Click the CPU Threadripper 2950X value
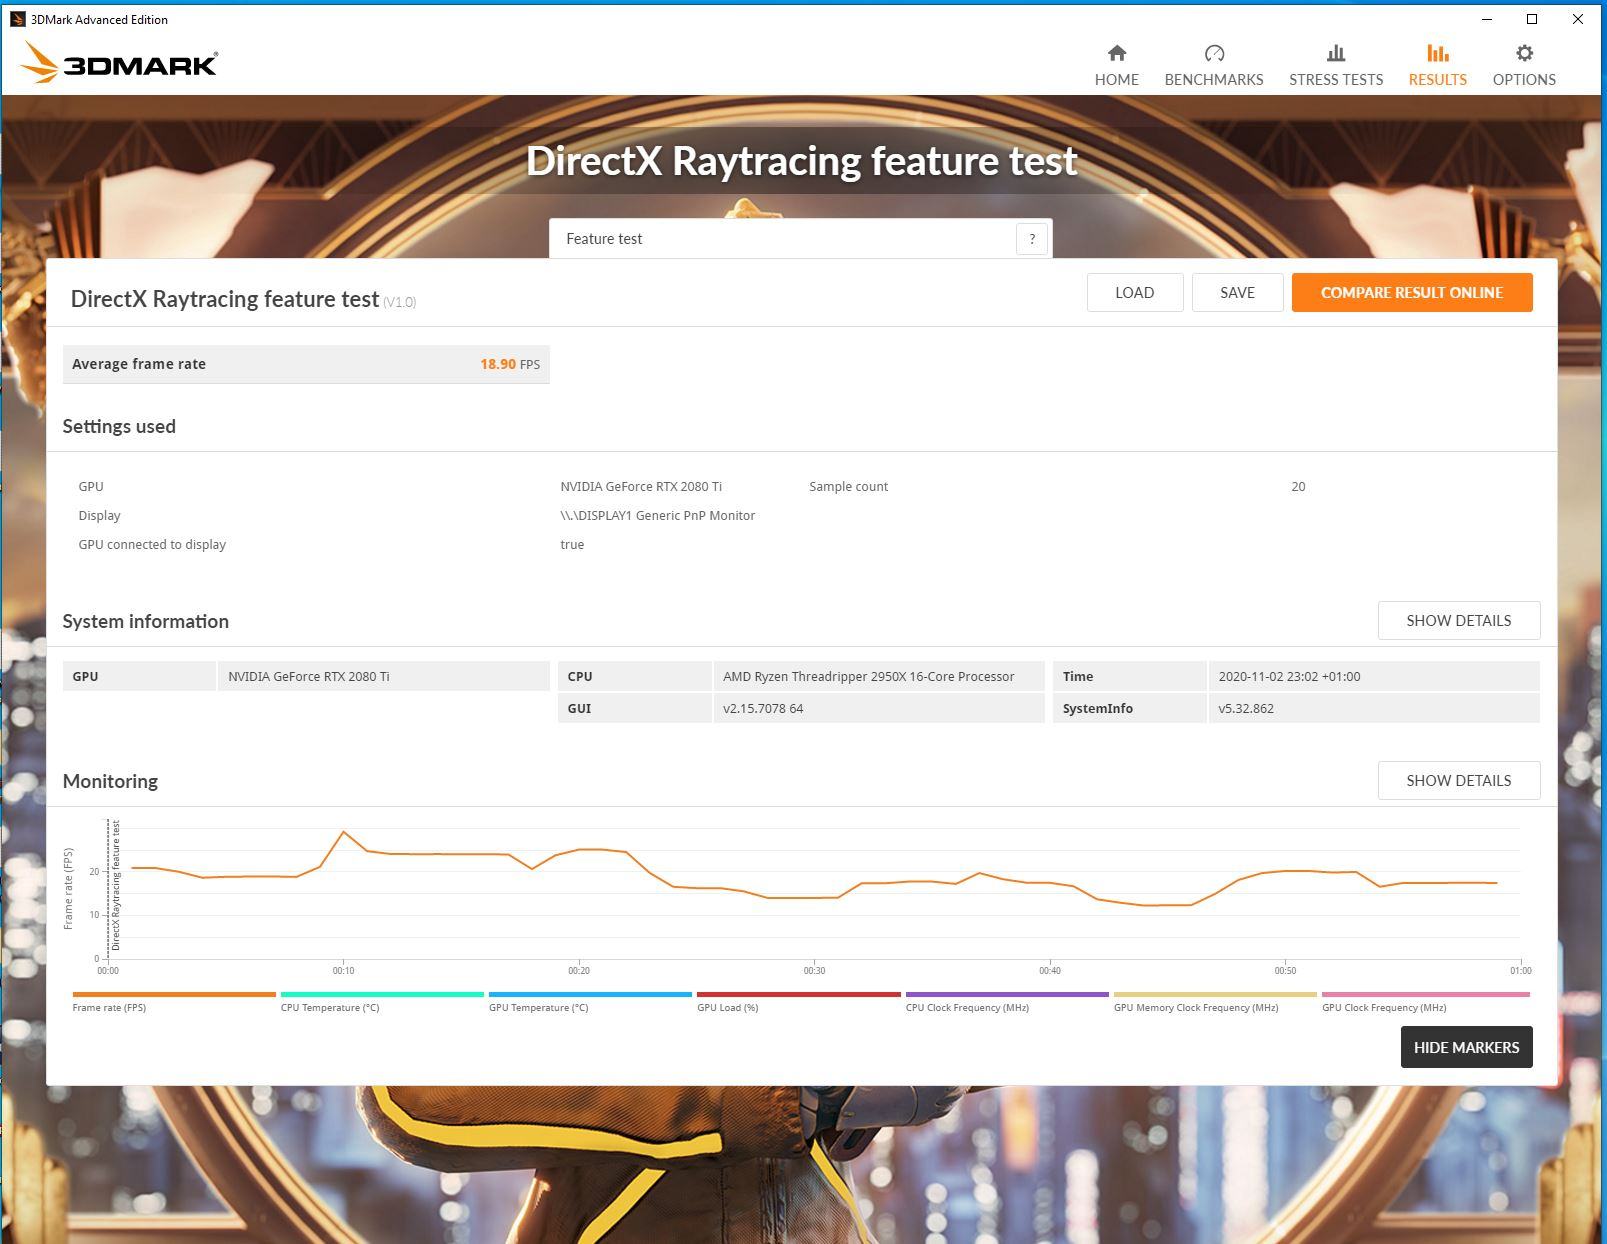The image size is (1607, 1244). click(868, 676)
